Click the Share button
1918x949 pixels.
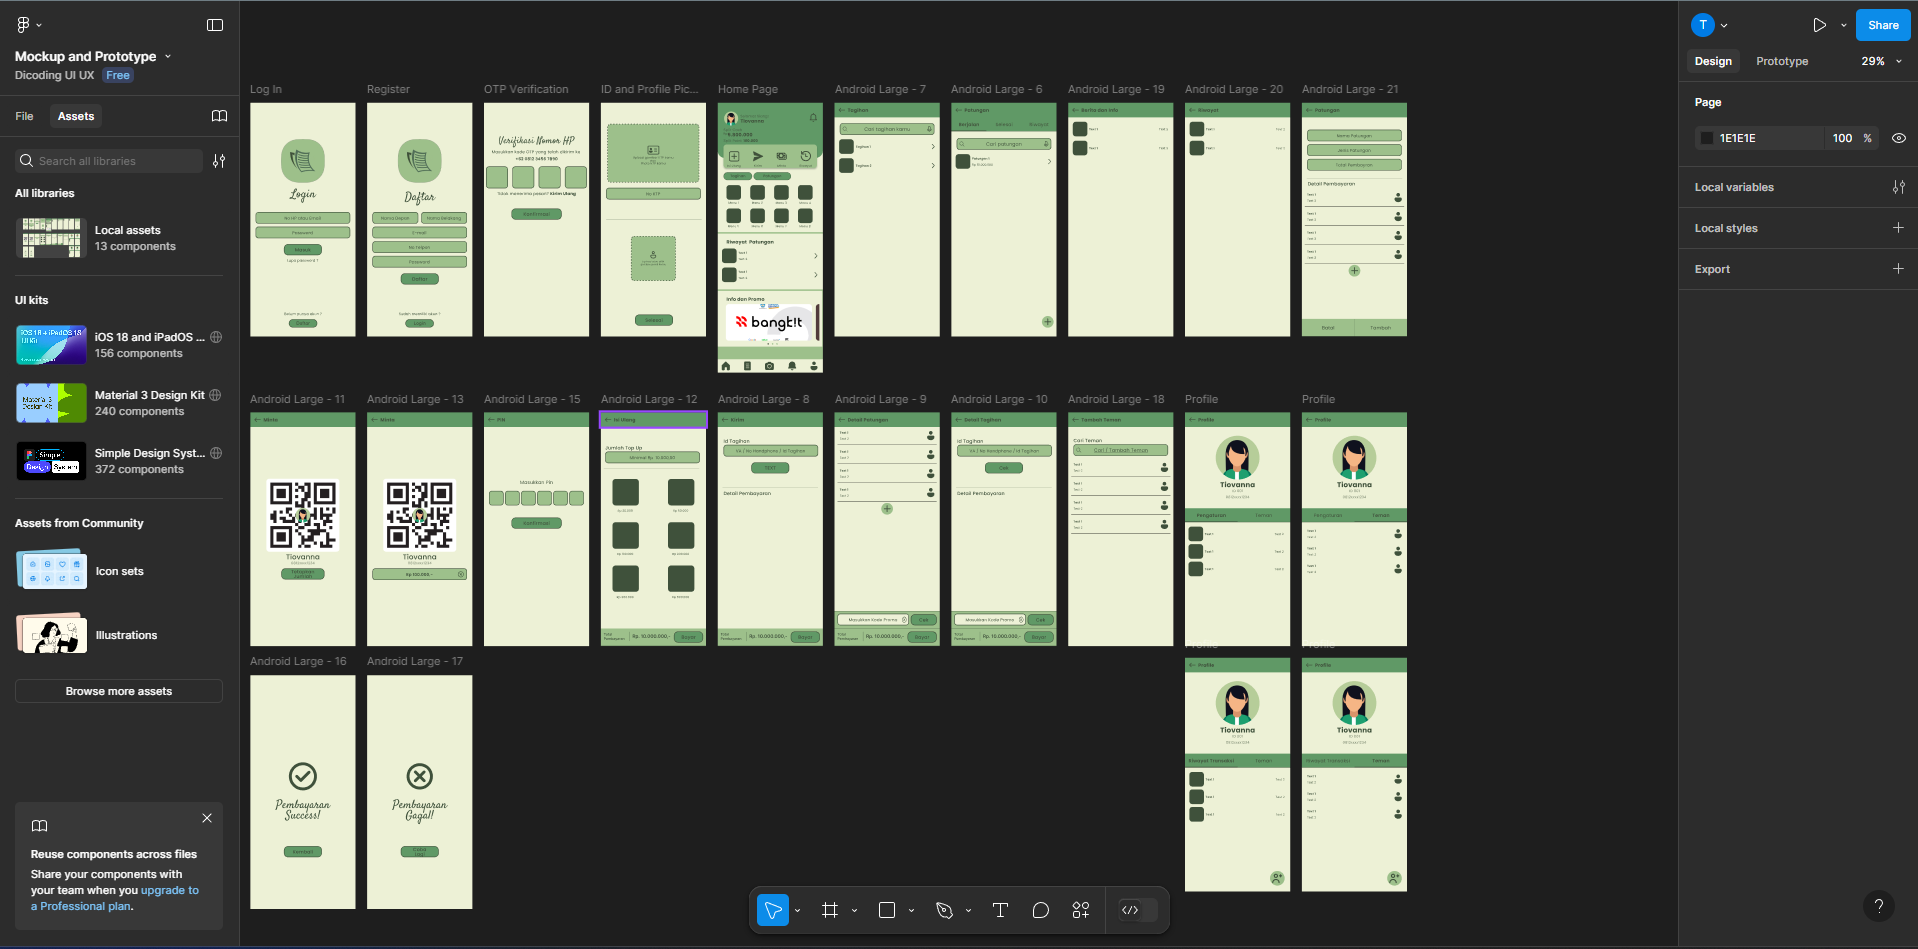click(x=1882, y=25)
